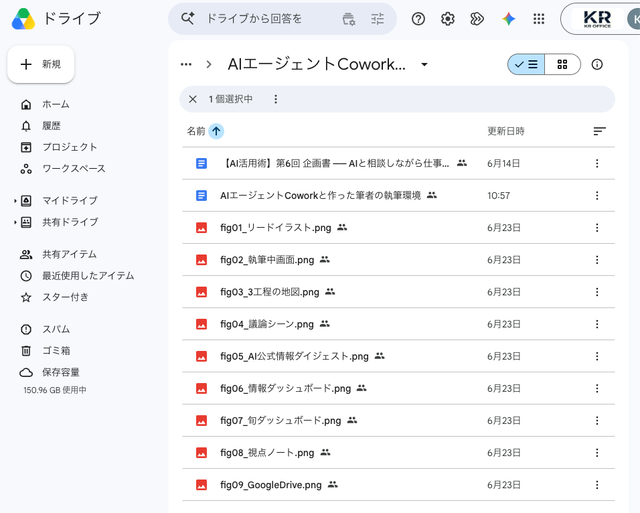Select the file fig06_情報ダッシュボード.png
The height and width of the screenshot is (513, 640).
point(398,389)
